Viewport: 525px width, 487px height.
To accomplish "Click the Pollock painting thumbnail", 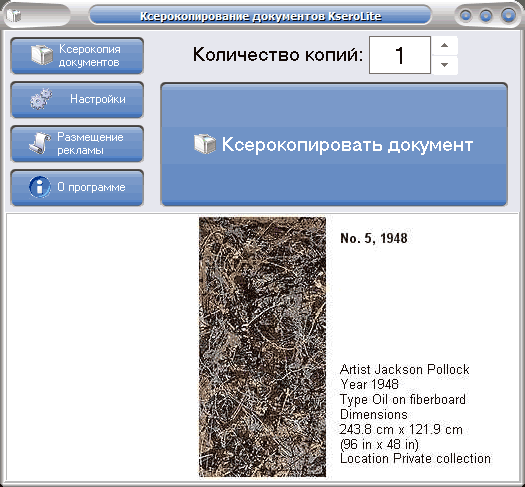I will pos(262,347).
